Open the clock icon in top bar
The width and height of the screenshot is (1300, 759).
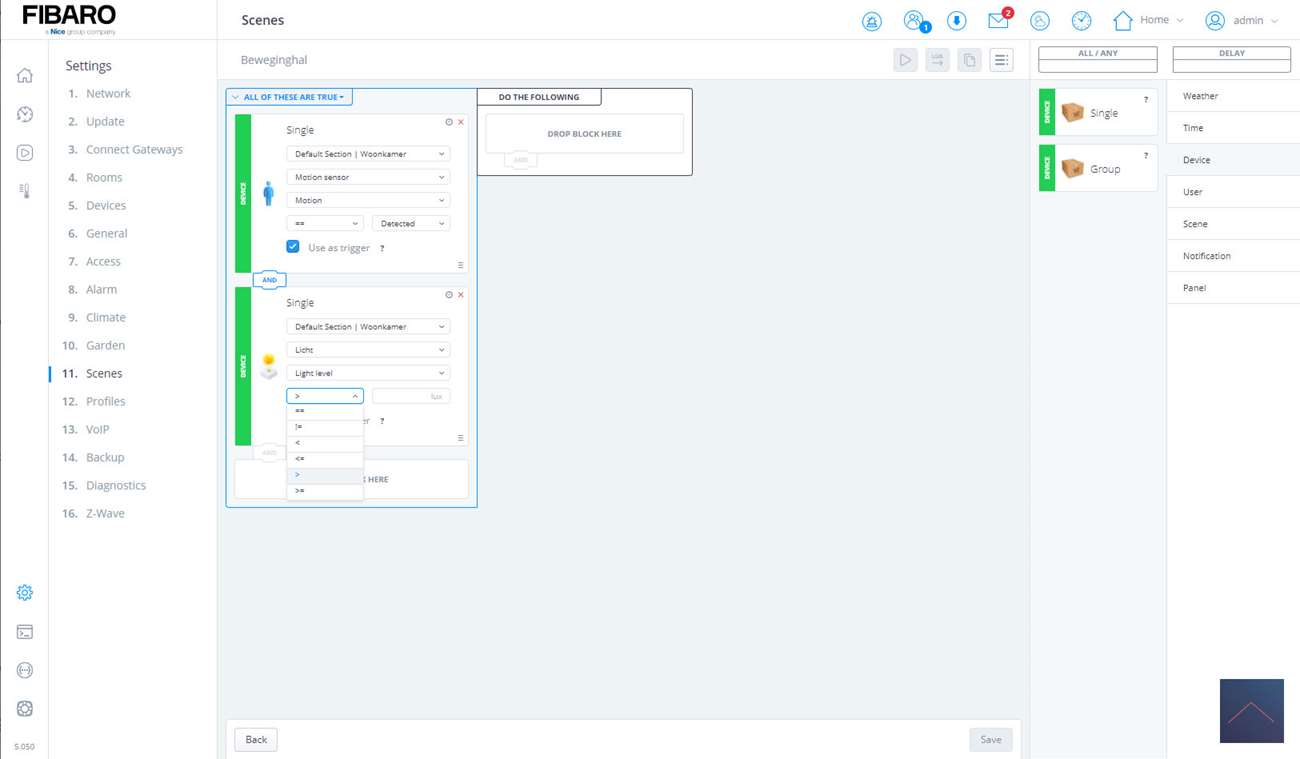click(1081, 20)
